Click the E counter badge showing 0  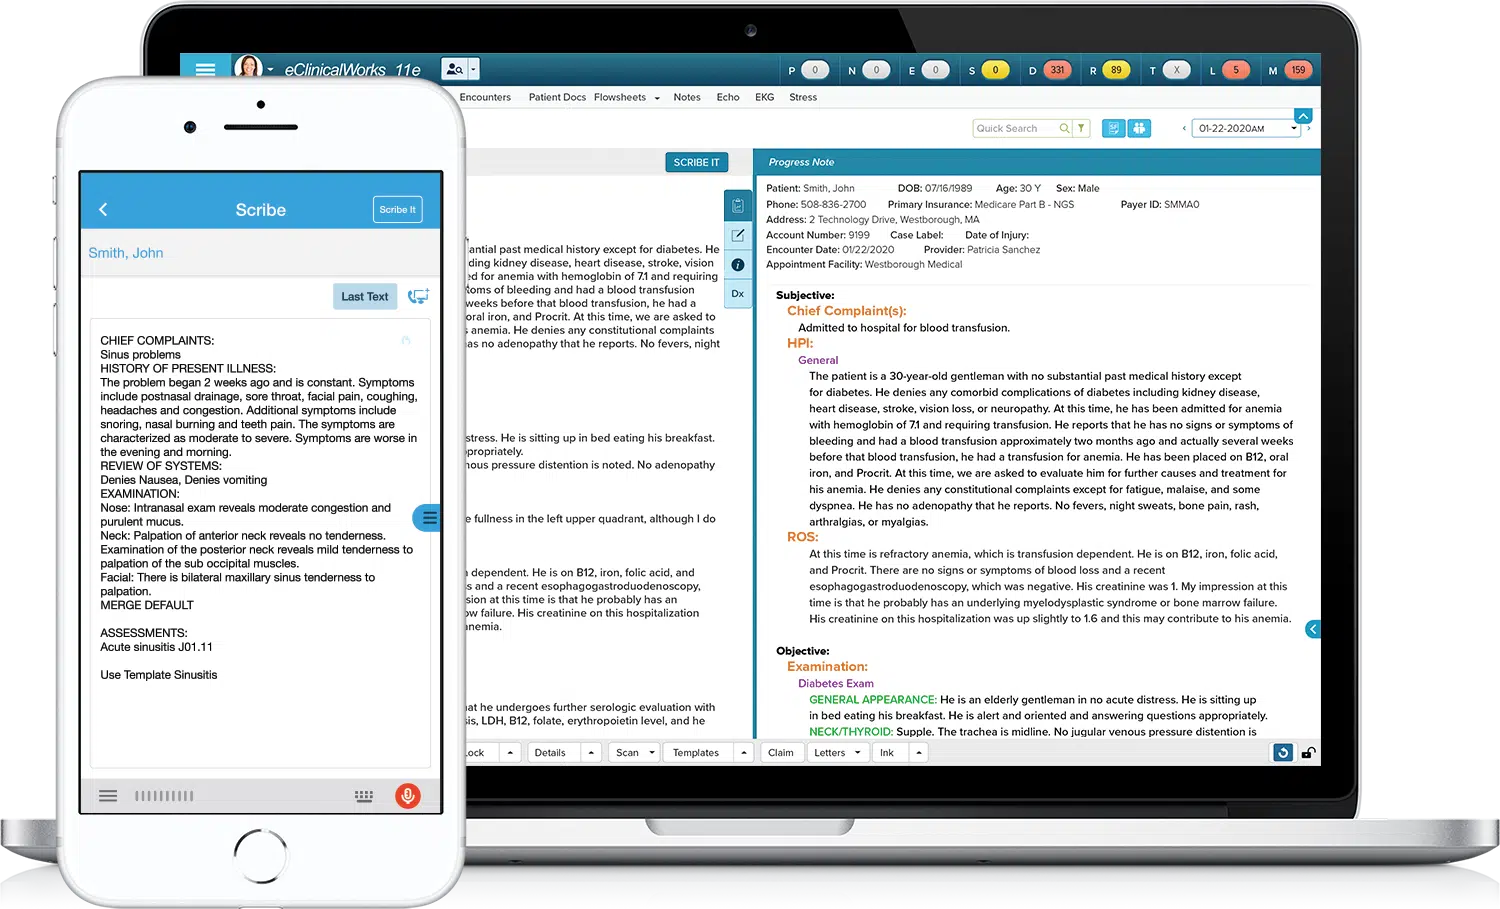935,70
